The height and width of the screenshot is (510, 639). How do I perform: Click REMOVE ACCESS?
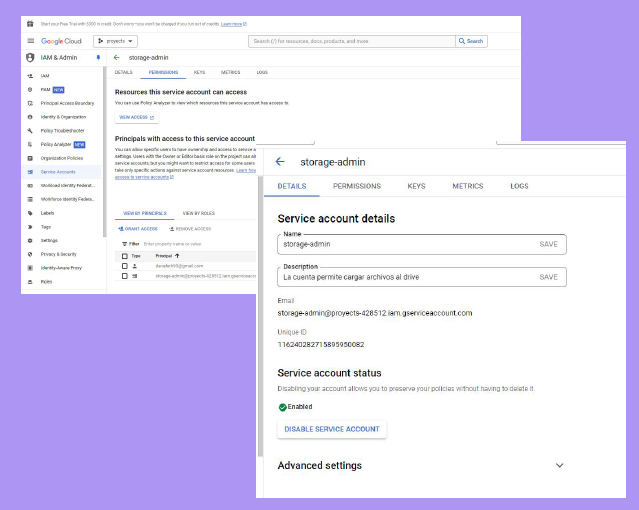(190, 229)
